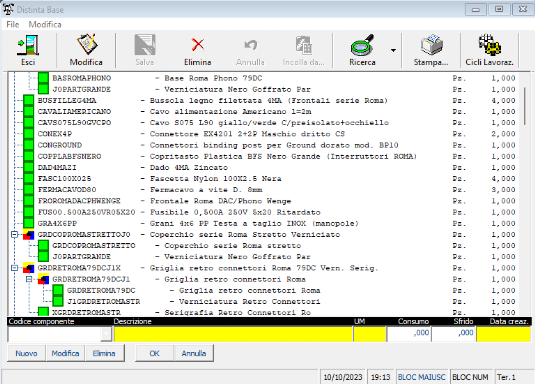
Task: Click the bottom Elimina button
Action: pyautogui.click(x=104, y=353)
